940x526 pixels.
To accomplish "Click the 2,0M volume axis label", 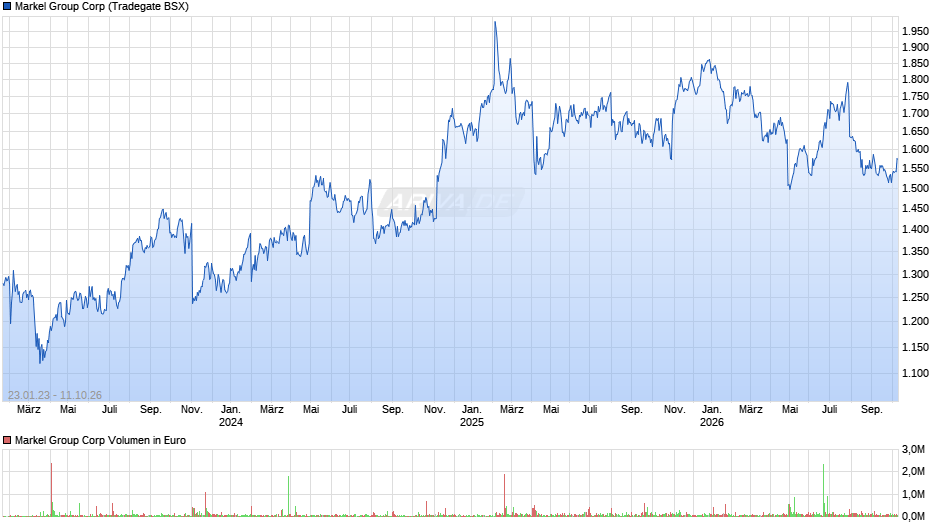I will (x=914, y=471).
